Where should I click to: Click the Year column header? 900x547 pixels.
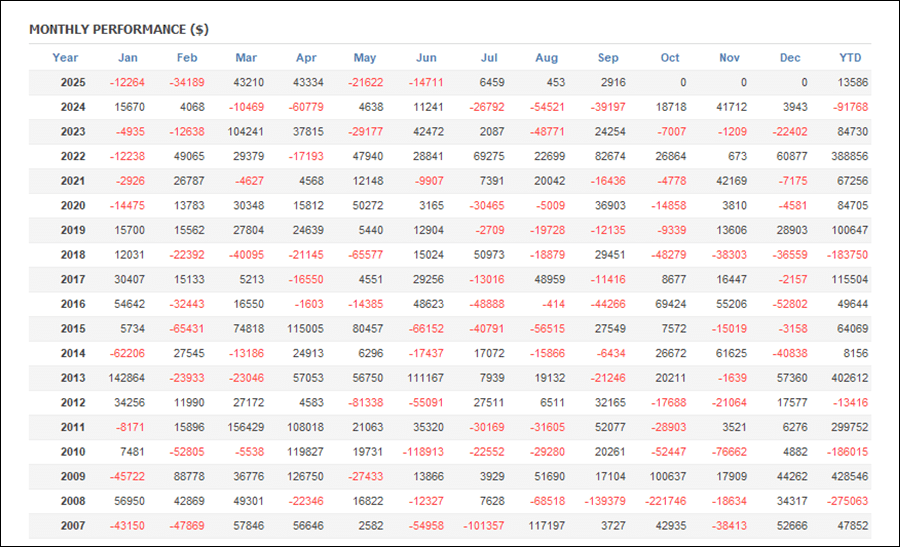65,58
